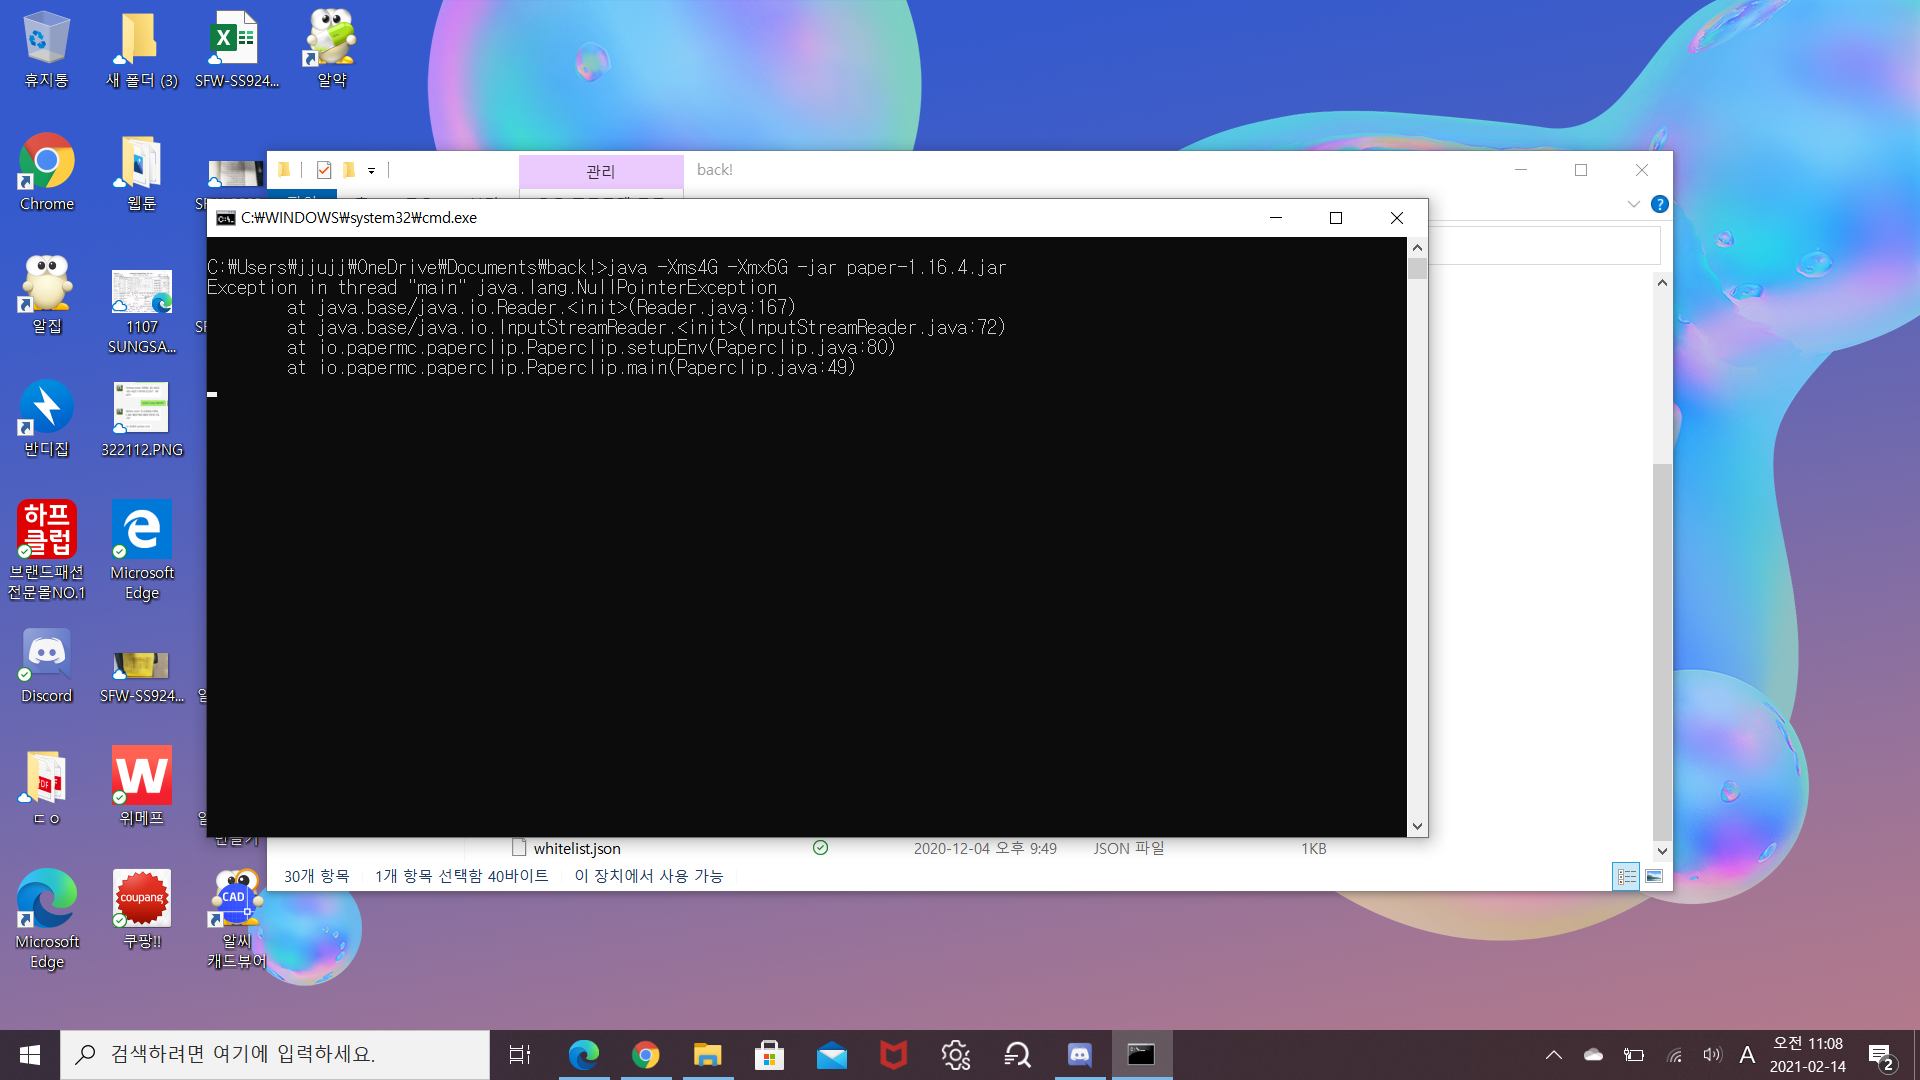
Task: Launch the Microsoft Edge shortcut beside 하프클럽
Action: coord(141,550)
